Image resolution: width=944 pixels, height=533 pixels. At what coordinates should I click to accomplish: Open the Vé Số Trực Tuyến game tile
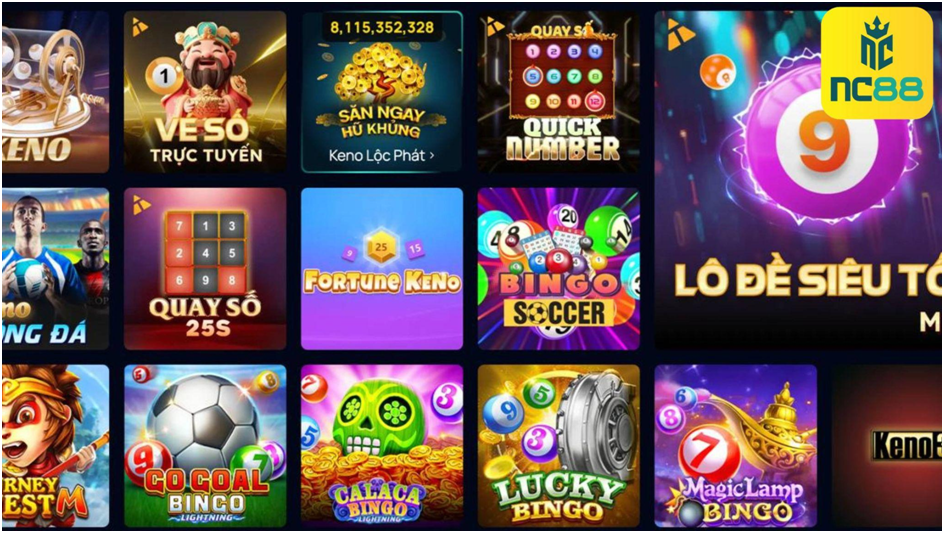[205, 92]
